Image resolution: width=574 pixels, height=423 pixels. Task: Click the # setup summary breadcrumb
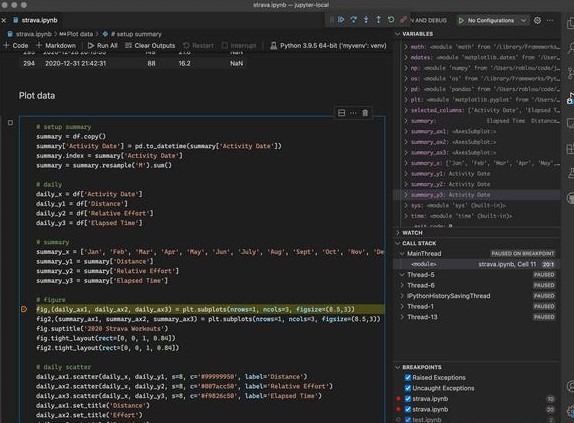click(132, 34)
